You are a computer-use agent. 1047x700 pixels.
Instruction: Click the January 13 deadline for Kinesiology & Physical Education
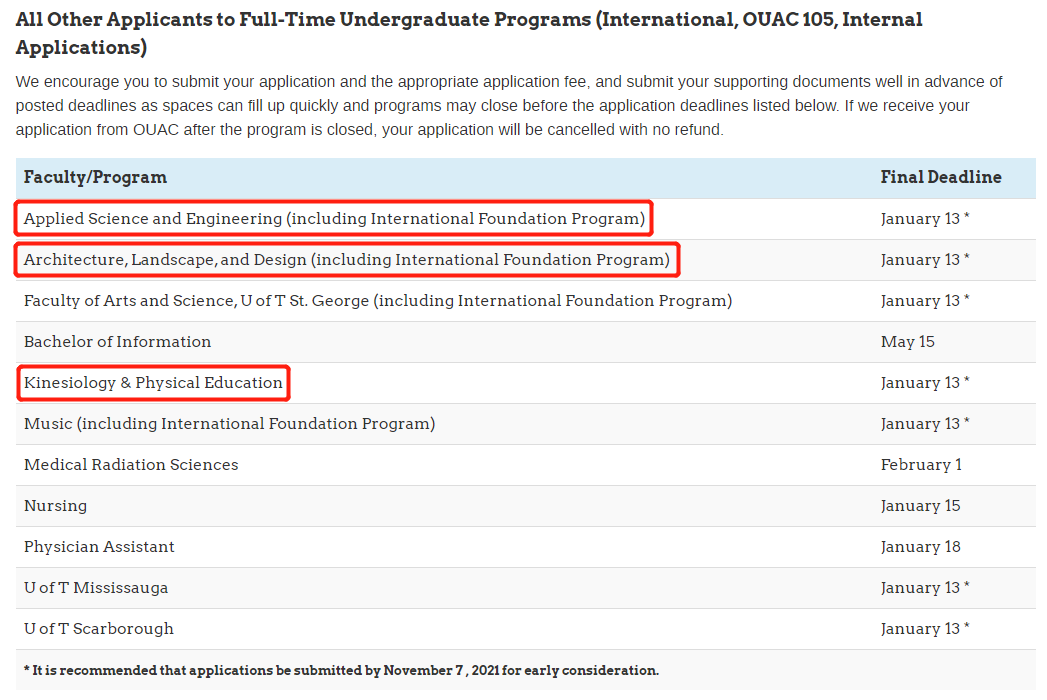coord(925,383)
